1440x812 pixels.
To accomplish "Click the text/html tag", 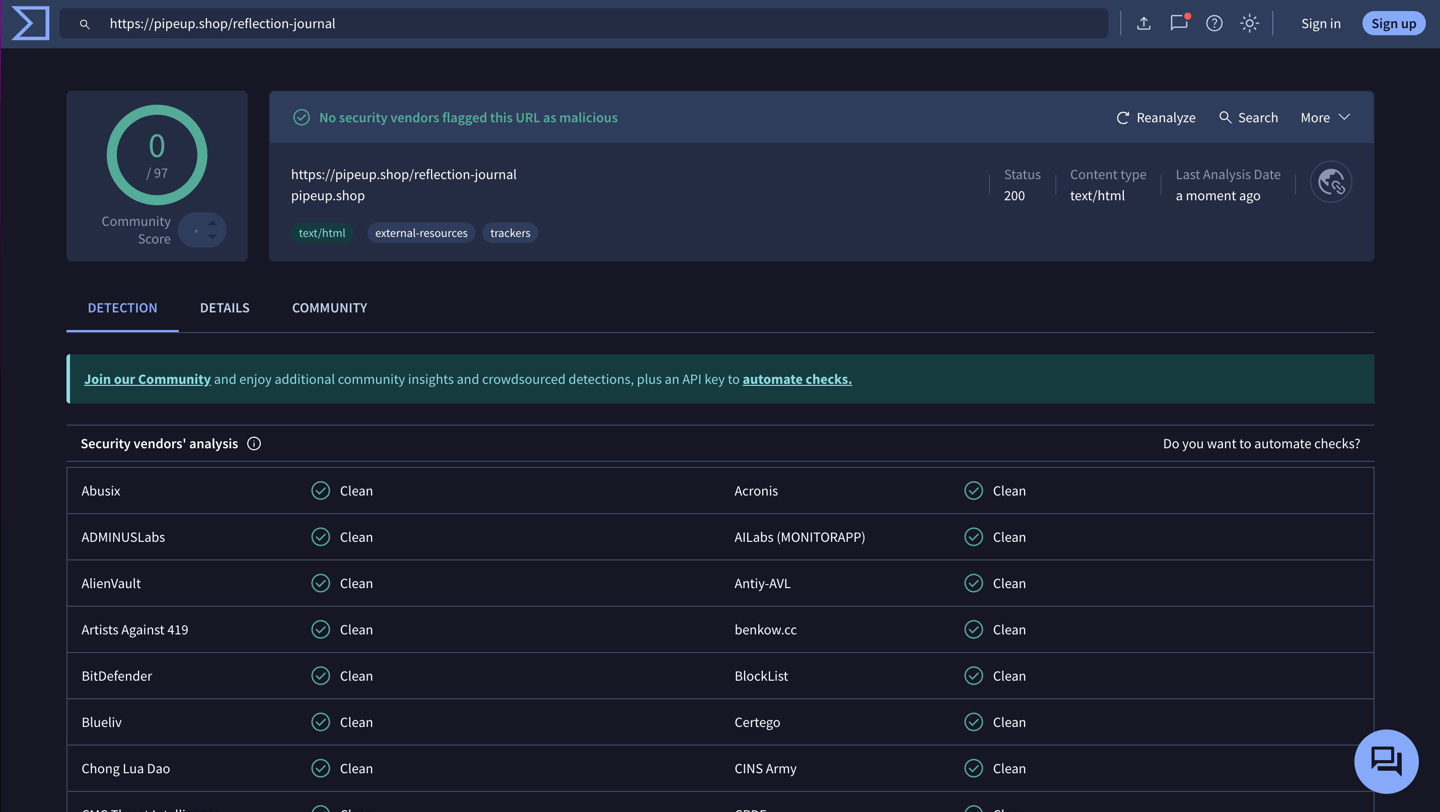I will 322,233.
